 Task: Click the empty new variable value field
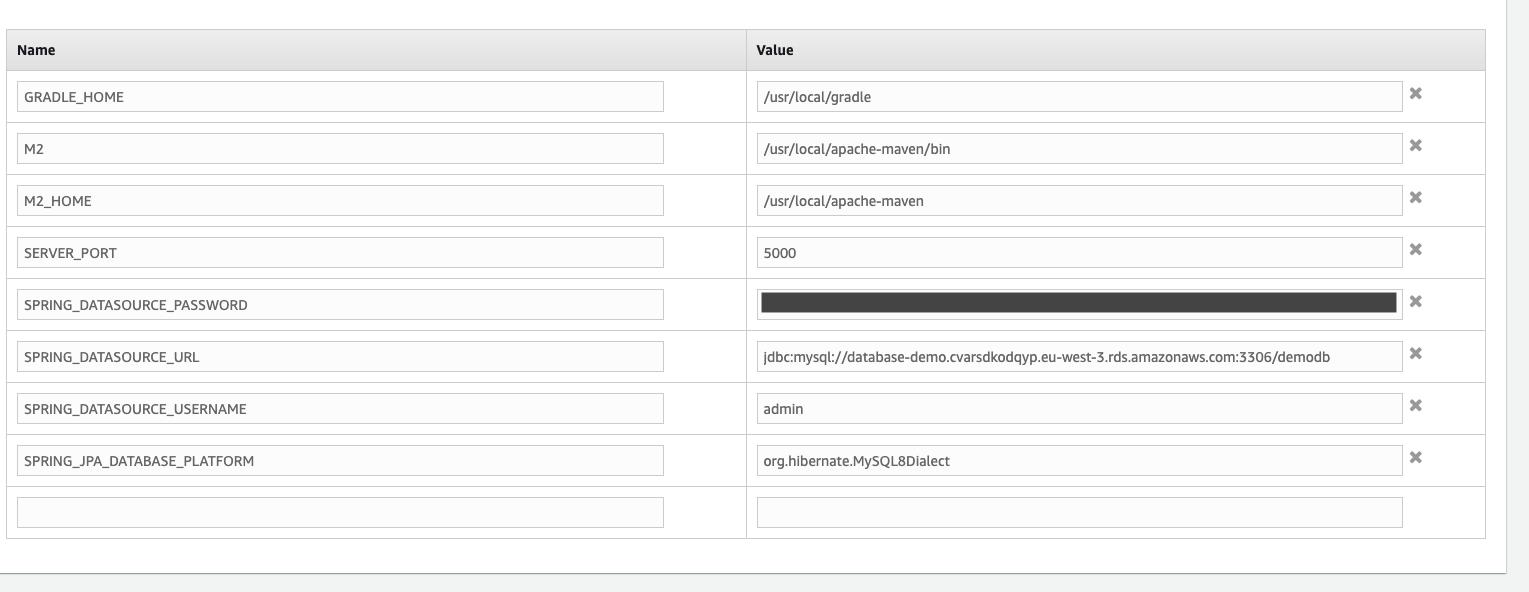coord(1078,512)
